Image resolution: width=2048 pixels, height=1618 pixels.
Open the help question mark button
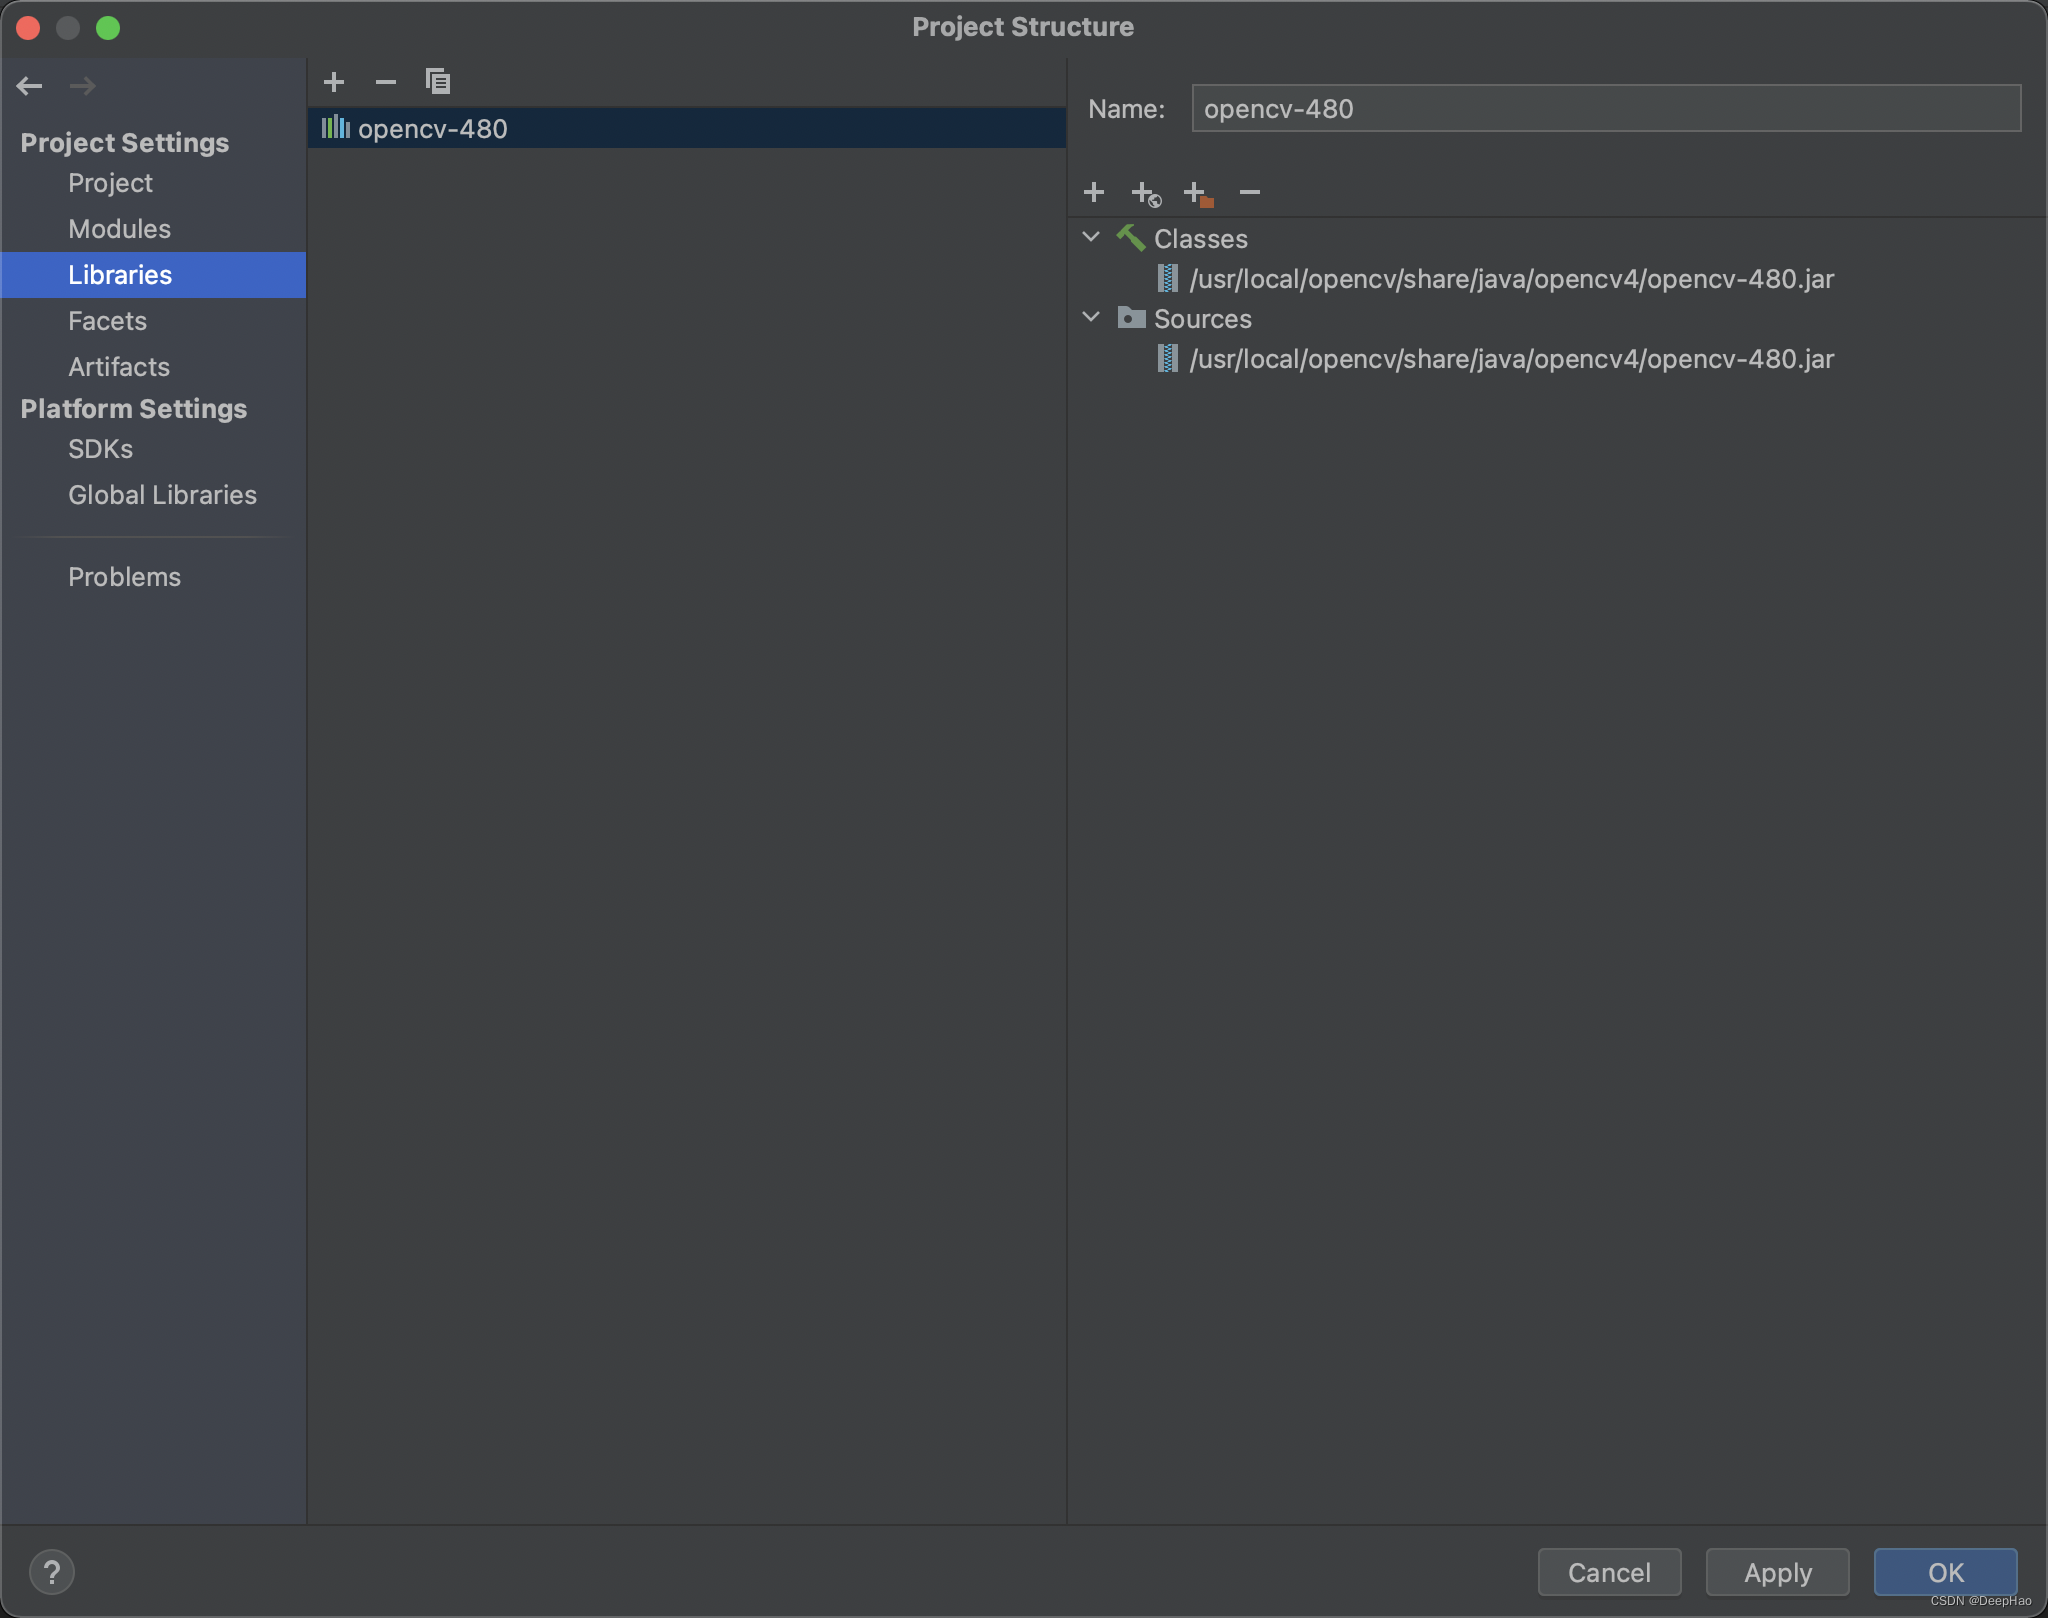pyautogui.click(x=52, y=1572)
